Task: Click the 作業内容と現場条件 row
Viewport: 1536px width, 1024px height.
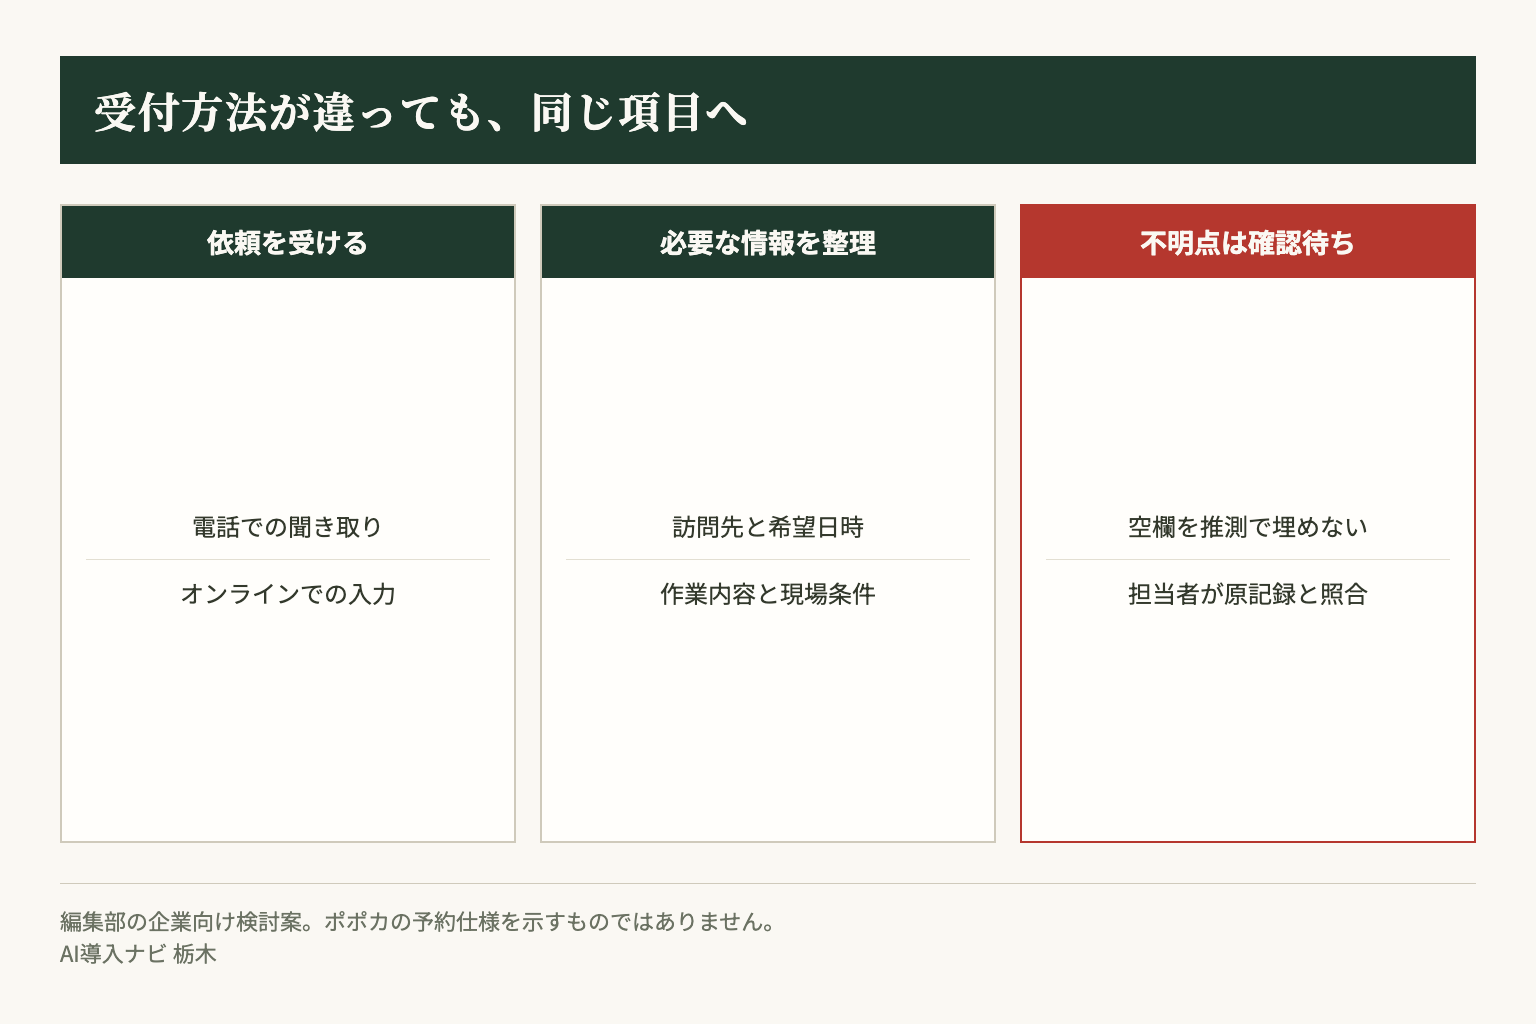Action: (768, 594)
